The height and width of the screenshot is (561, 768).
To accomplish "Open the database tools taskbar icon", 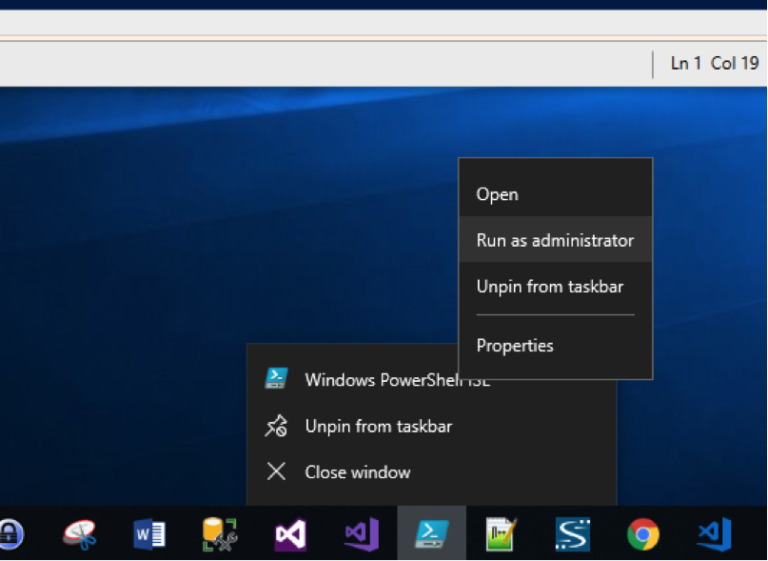I will [x=219, y=535].
